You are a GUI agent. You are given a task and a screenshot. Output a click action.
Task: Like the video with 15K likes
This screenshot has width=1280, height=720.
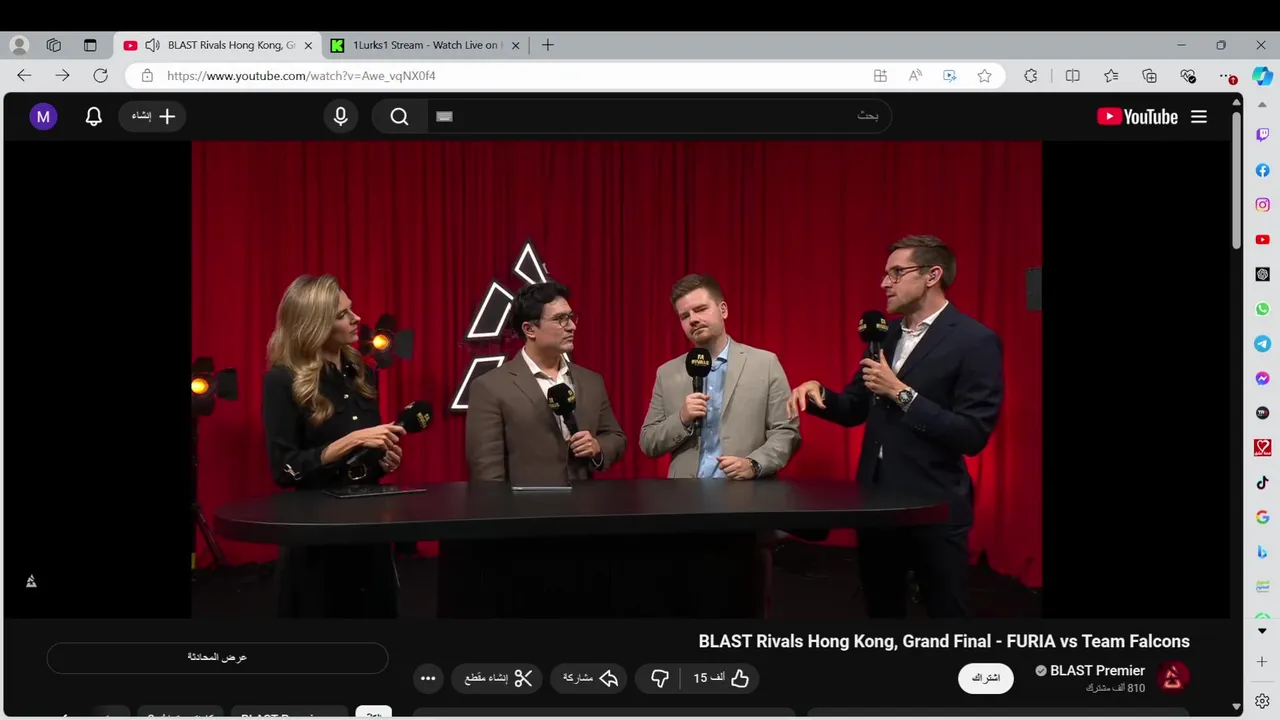coord(721,678)
